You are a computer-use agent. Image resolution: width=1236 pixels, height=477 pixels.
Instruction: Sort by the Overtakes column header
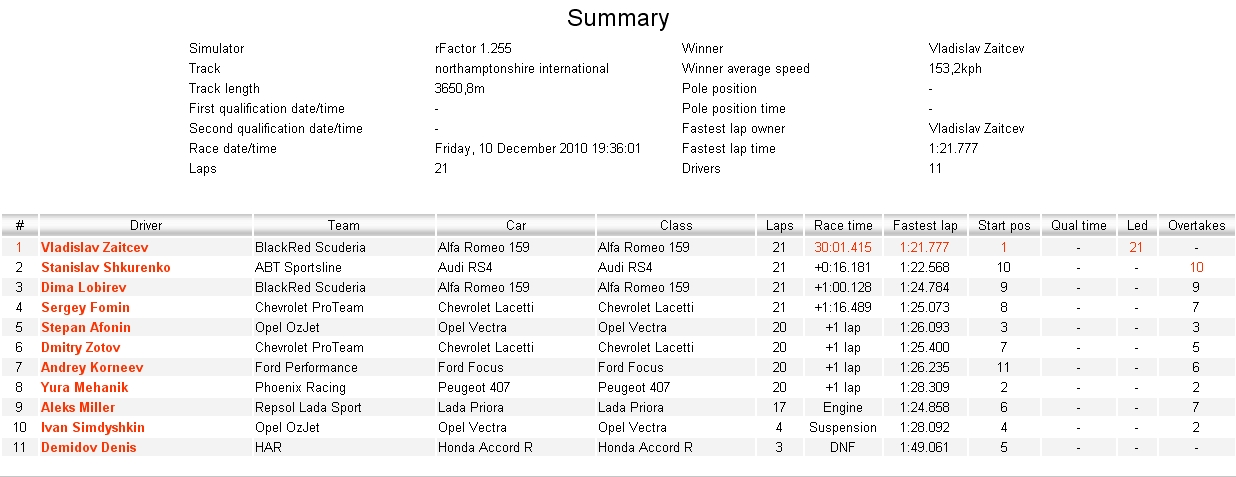(x=1196, y=225)
